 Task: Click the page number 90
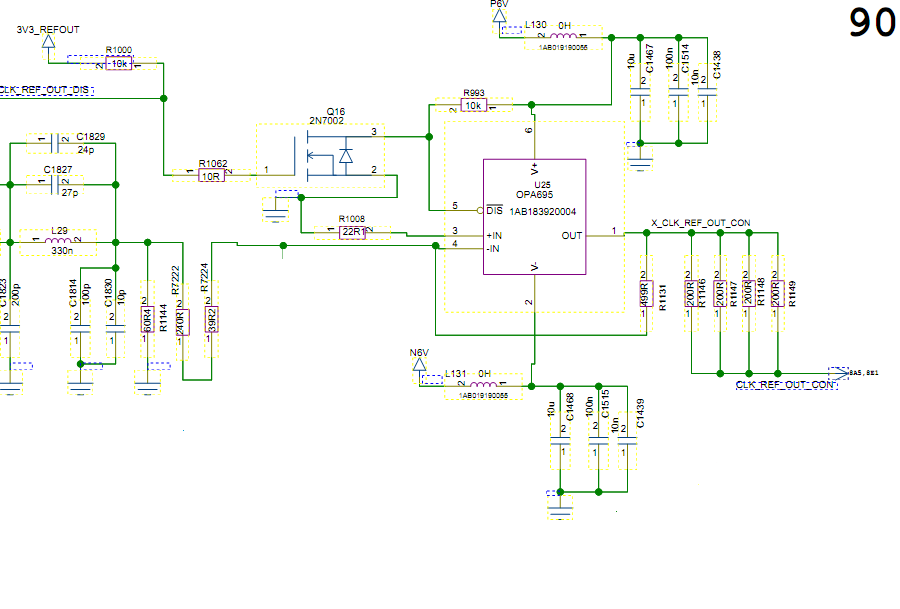point(872,24)
